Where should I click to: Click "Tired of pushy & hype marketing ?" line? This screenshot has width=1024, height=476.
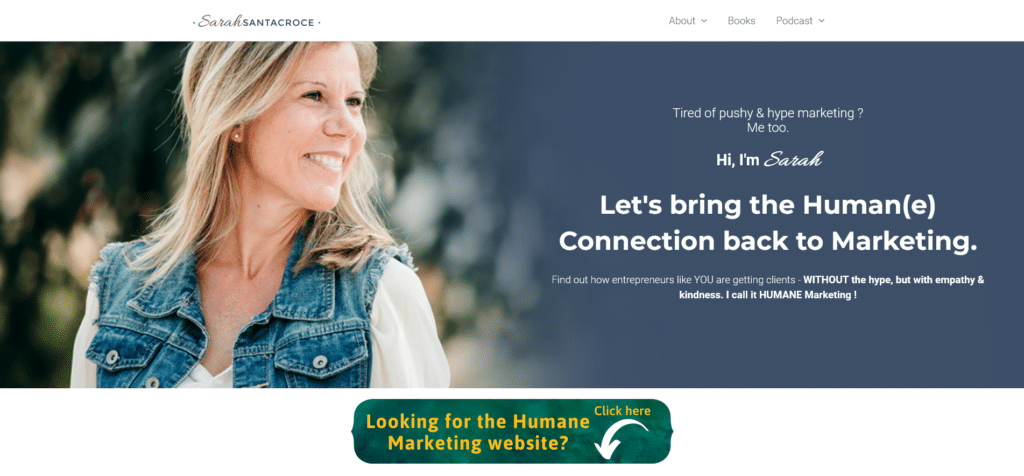pos(768,113)
